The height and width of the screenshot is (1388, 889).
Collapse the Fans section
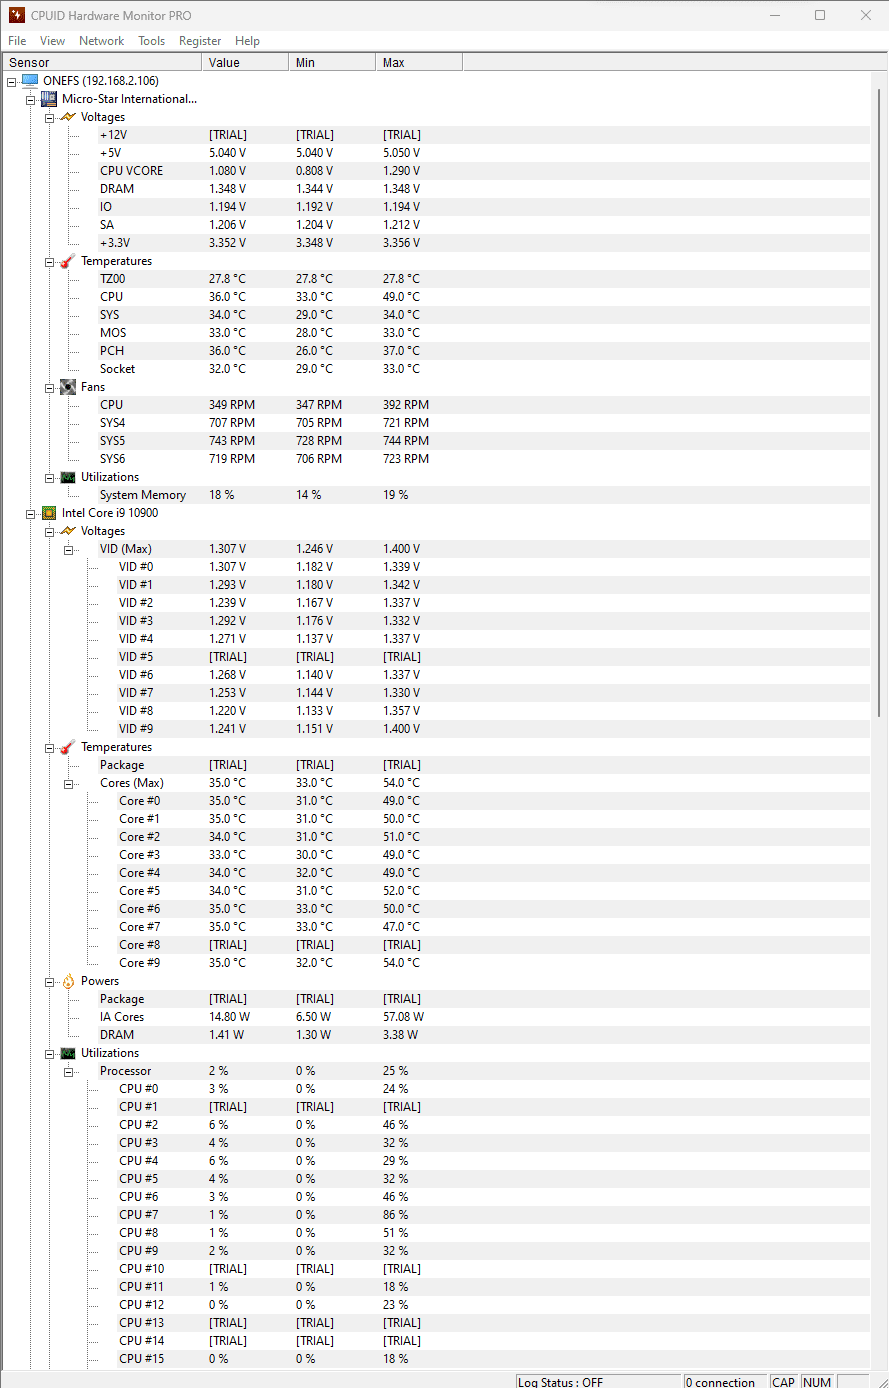coord(50,387)
